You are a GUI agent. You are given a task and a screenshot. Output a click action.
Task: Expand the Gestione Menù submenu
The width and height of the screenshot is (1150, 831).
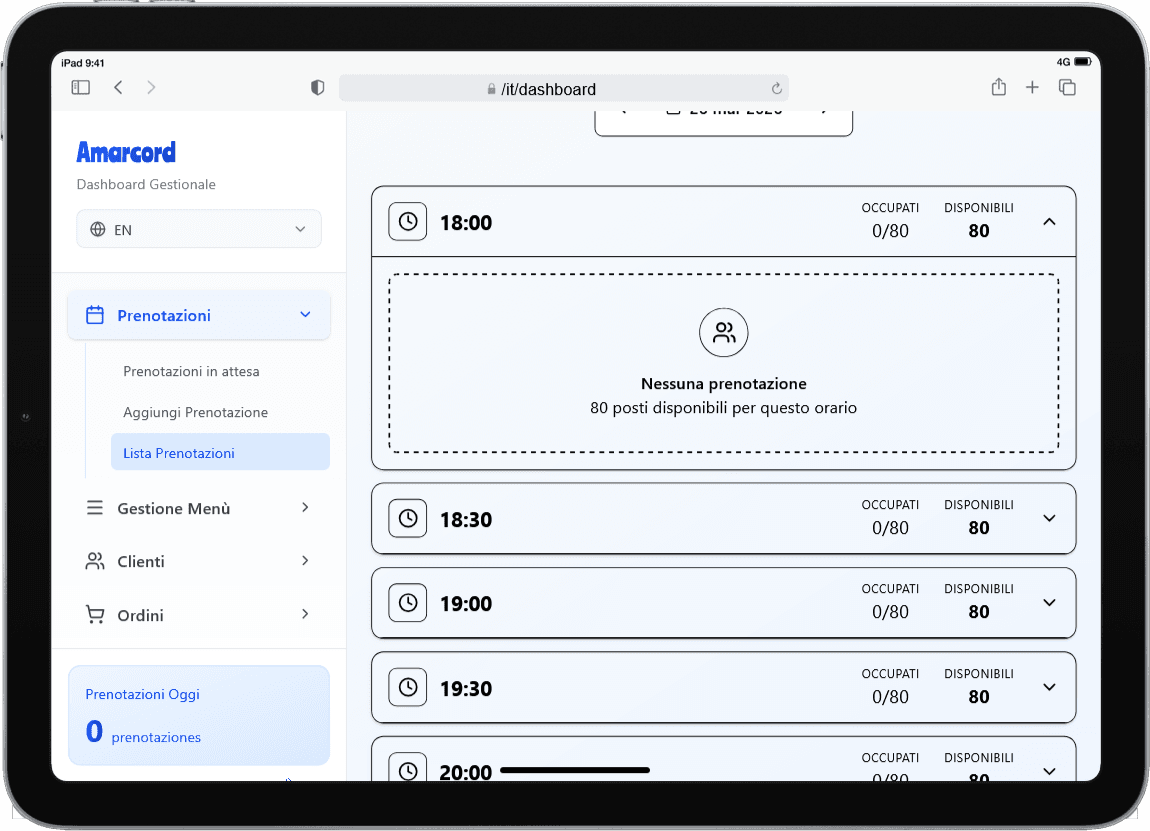click(305, 507)
